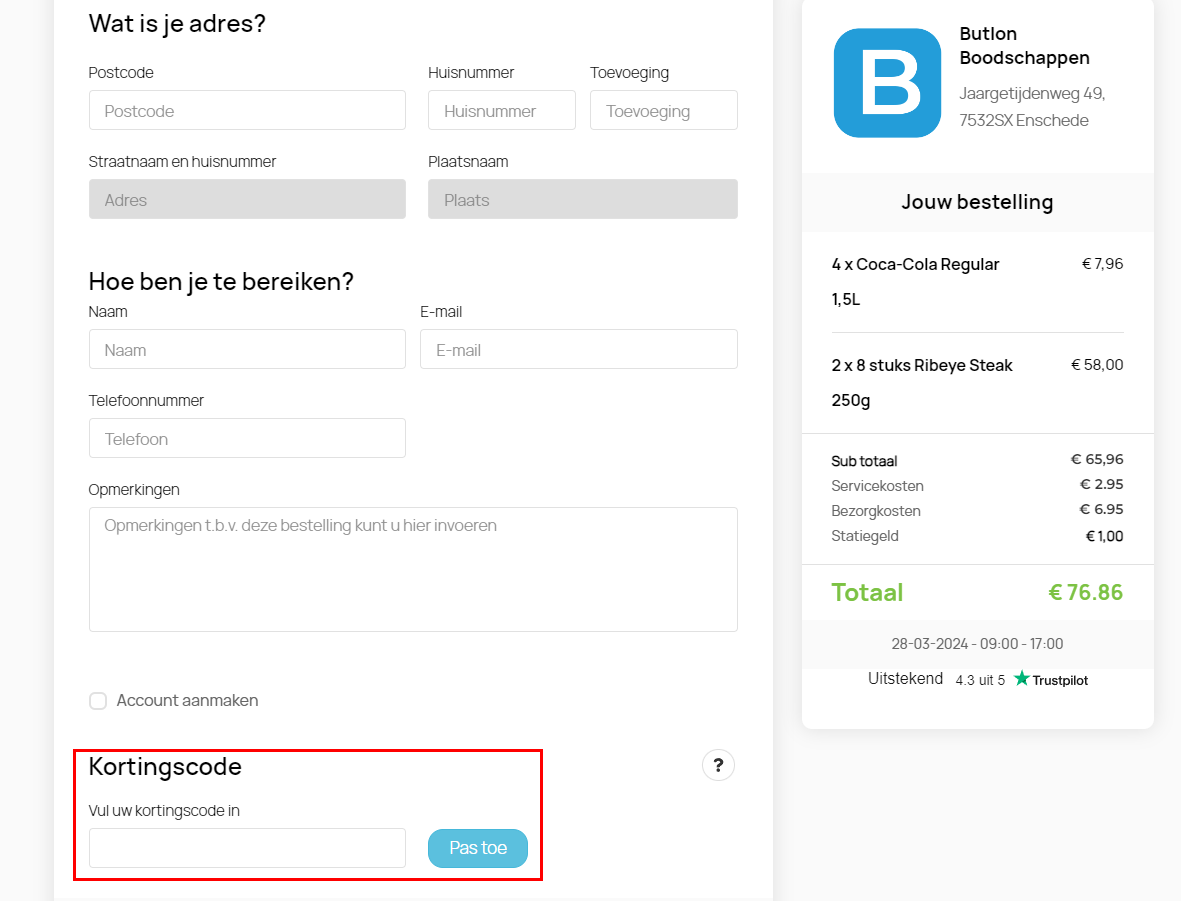Viewport: 1181px width, 901px height.
Task: Click the Telefoonnummer input field
Action: point(247,438)
